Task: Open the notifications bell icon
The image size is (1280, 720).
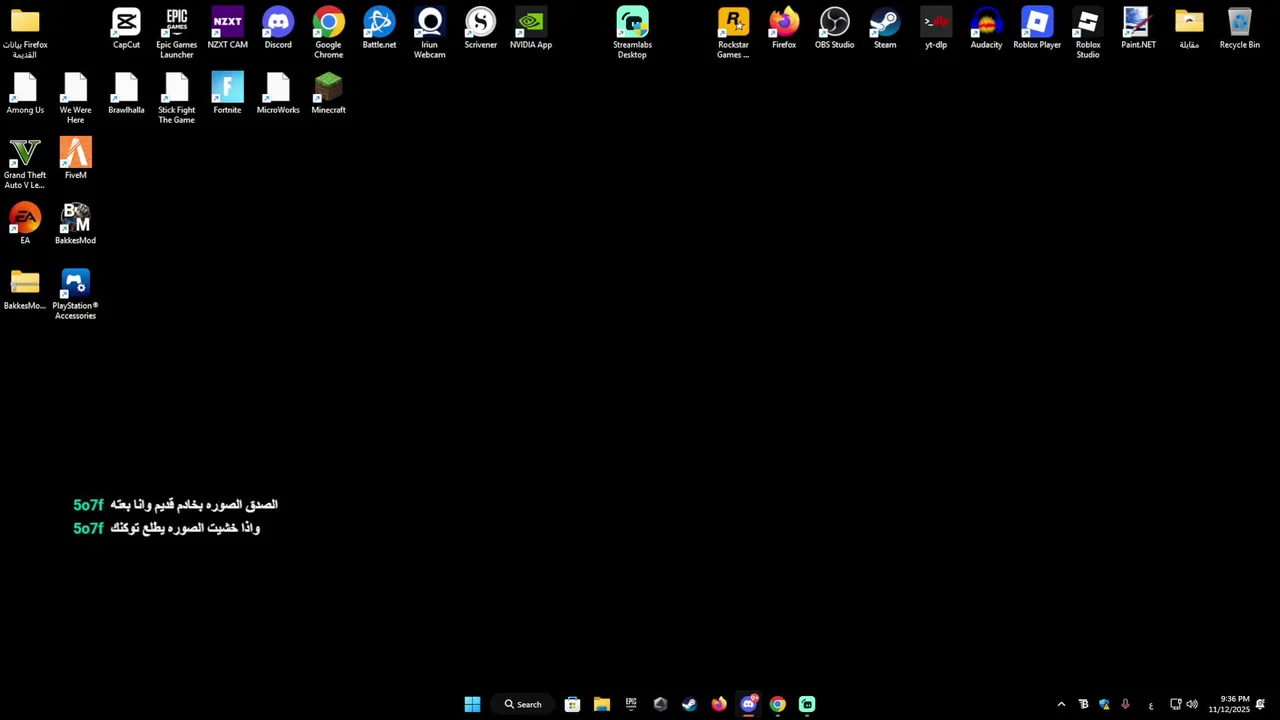Action: 1261,704
